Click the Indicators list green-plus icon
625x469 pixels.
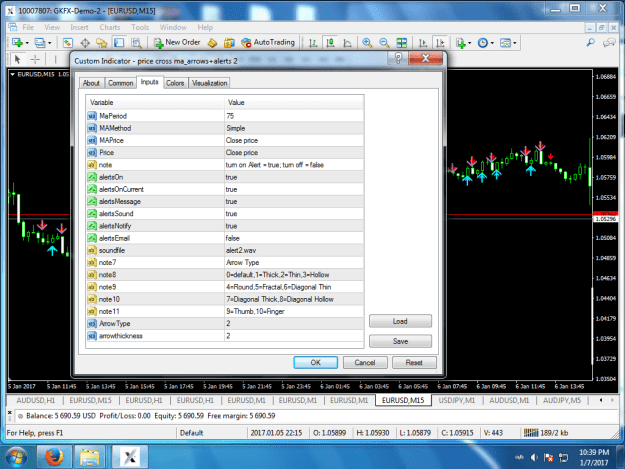(461, 43)
